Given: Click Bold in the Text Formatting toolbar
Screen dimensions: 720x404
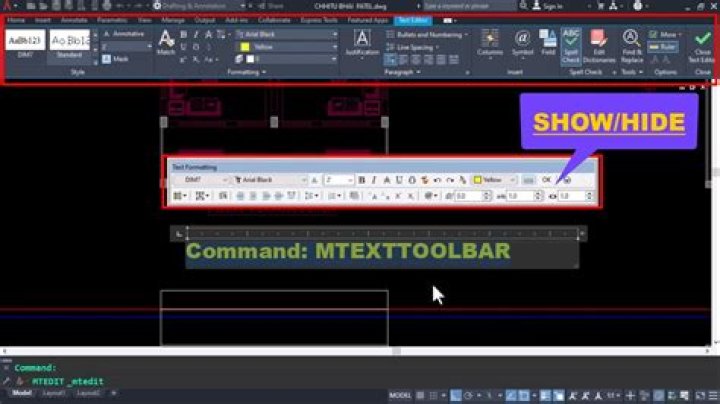Looking at the screenshot, I should (362, 180).
